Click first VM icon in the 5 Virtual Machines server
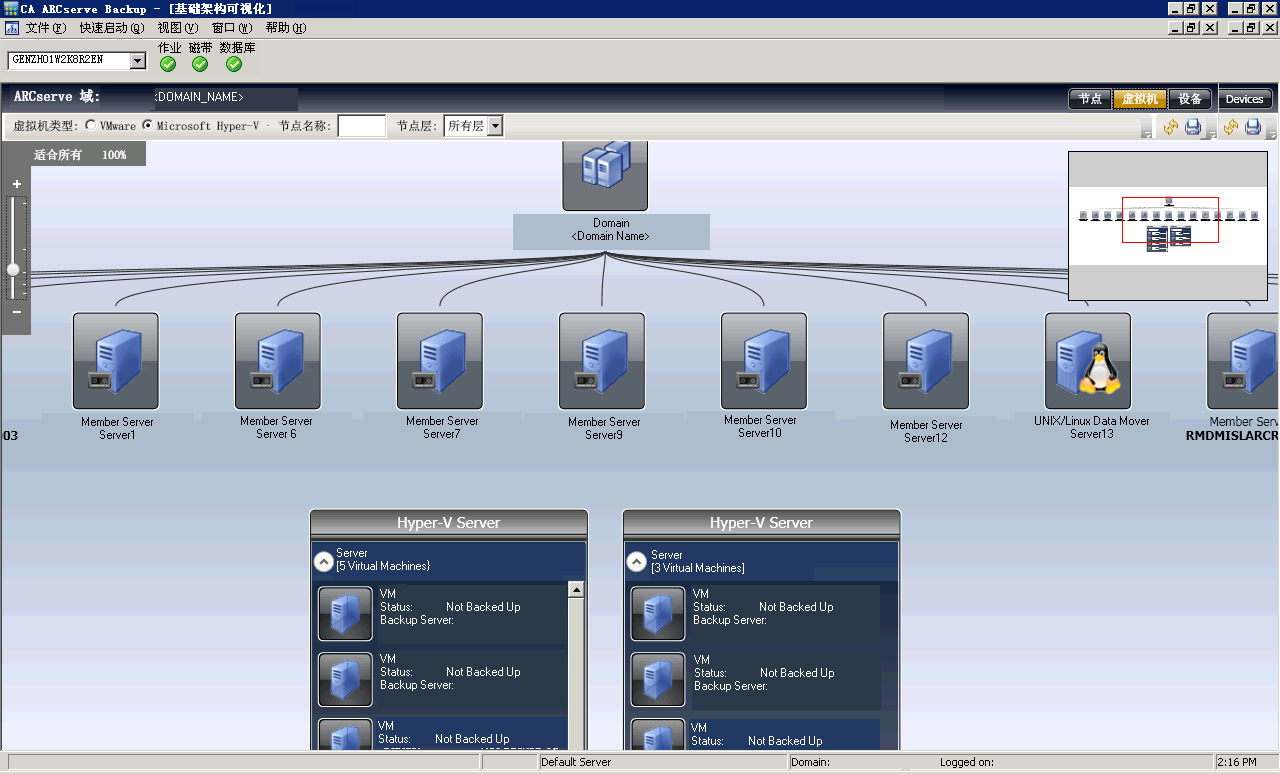The image size is (1280, 774). click(x=345, y=613)
